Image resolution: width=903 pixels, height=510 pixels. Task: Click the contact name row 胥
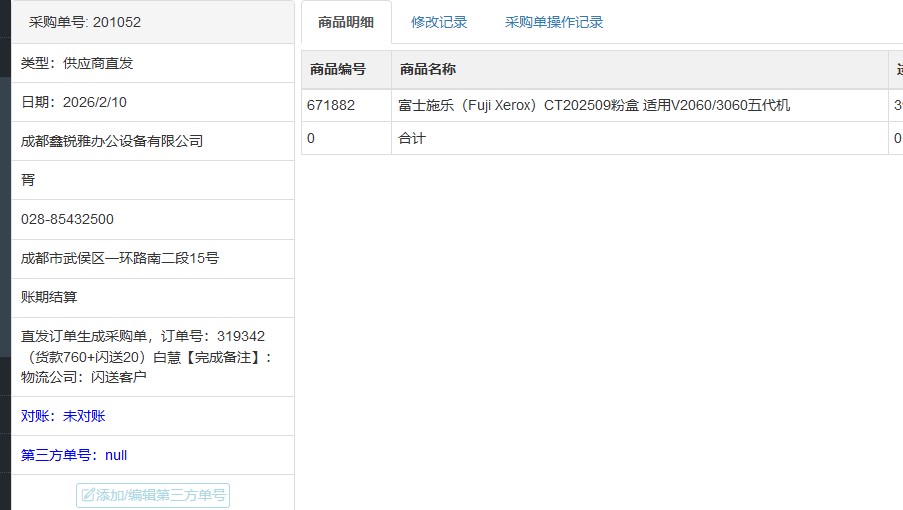point(28,180)
